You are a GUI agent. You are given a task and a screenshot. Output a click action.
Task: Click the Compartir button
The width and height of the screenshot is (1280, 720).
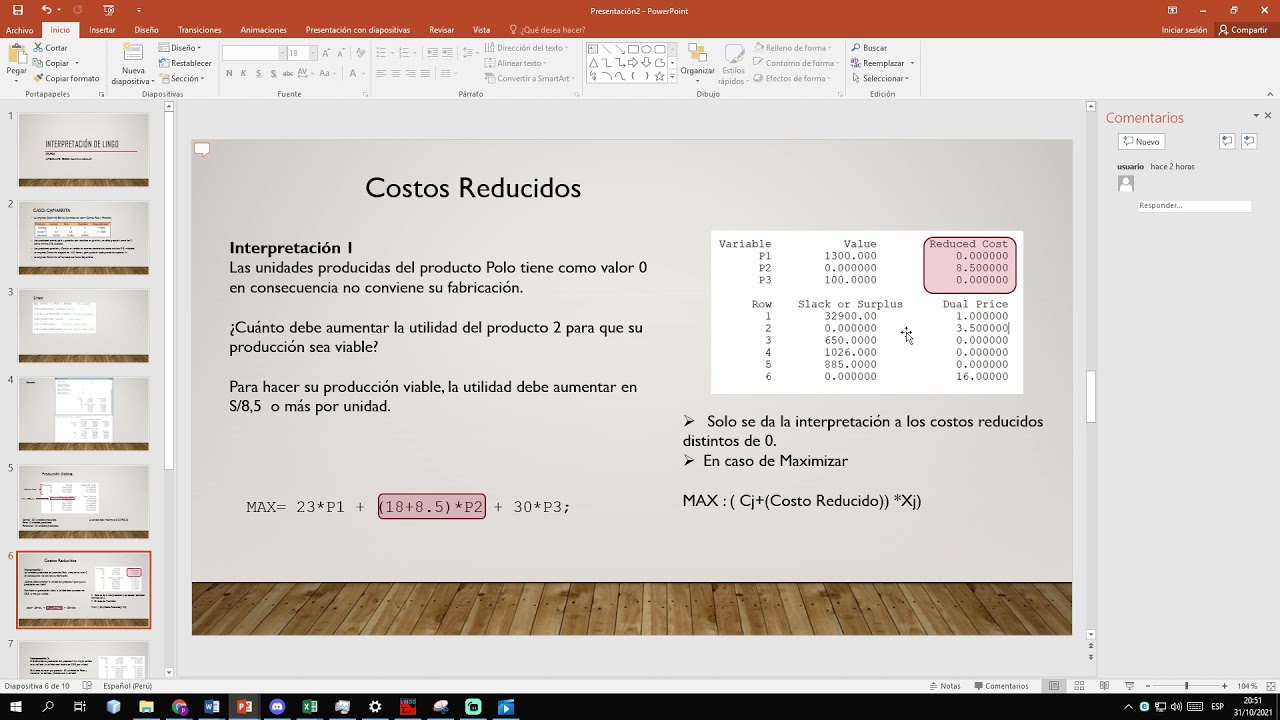1243,30
